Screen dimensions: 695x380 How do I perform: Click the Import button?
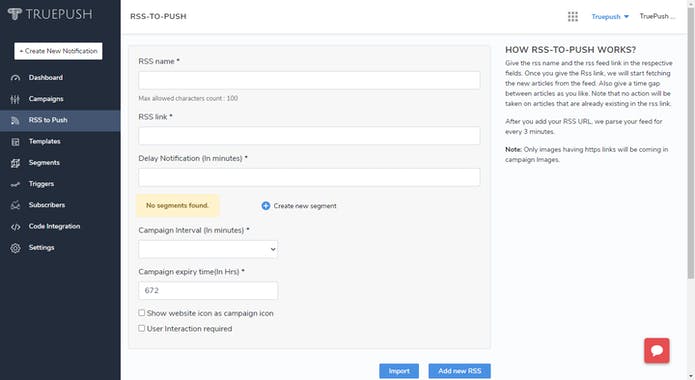(x=399, y=371)
